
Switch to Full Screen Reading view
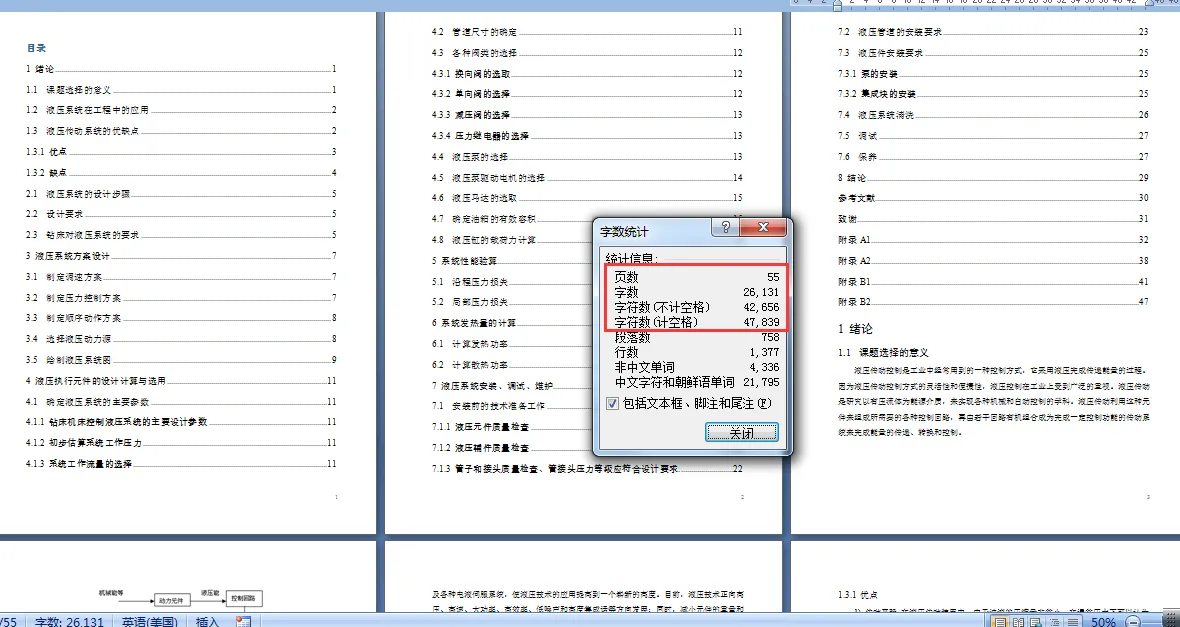pos(1019,621)
